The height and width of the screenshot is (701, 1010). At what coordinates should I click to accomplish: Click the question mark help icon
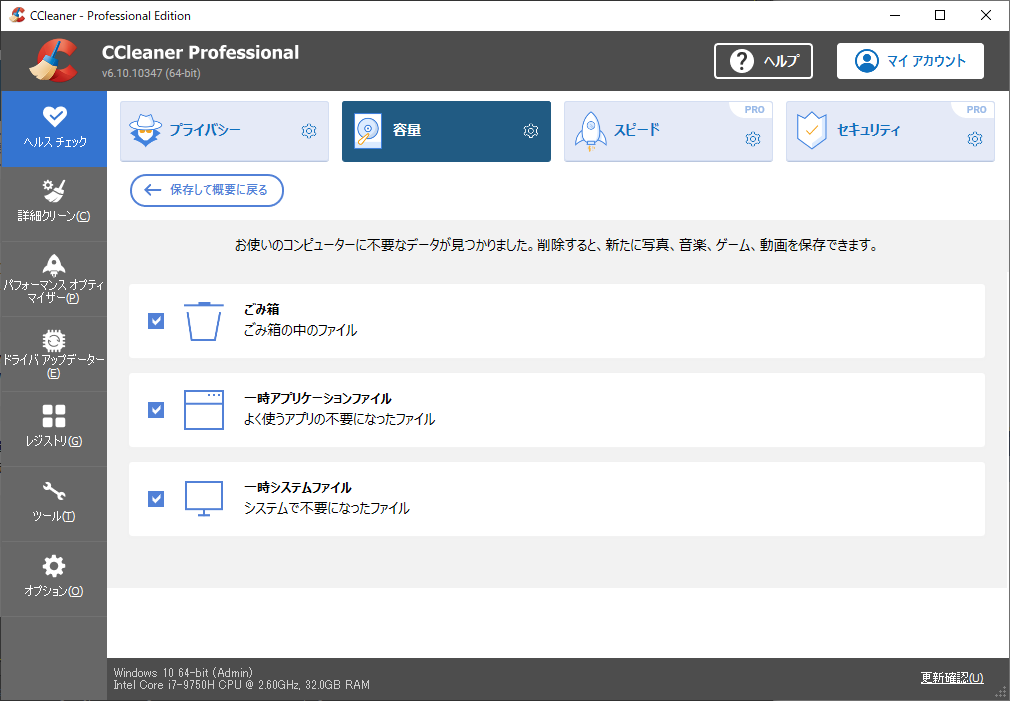[742, 61]
